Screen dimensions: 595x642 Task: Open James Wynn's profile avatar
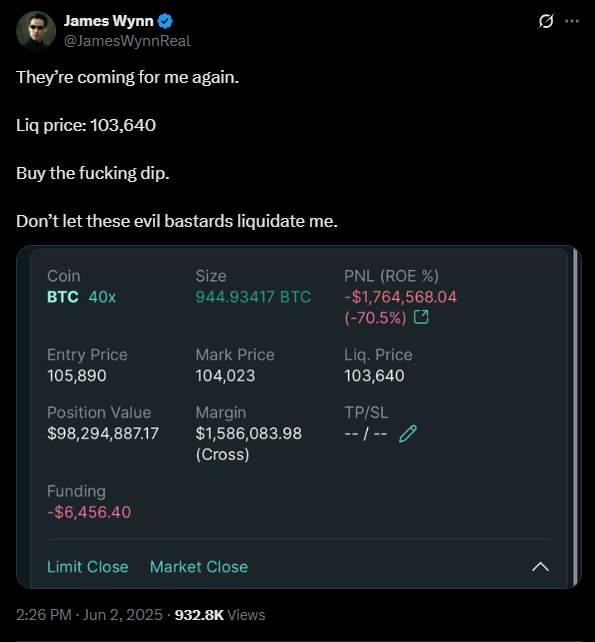pos(36,31)
